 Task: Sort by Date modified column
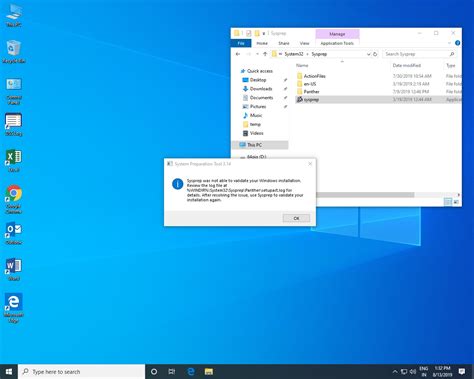tap(407, 65)
